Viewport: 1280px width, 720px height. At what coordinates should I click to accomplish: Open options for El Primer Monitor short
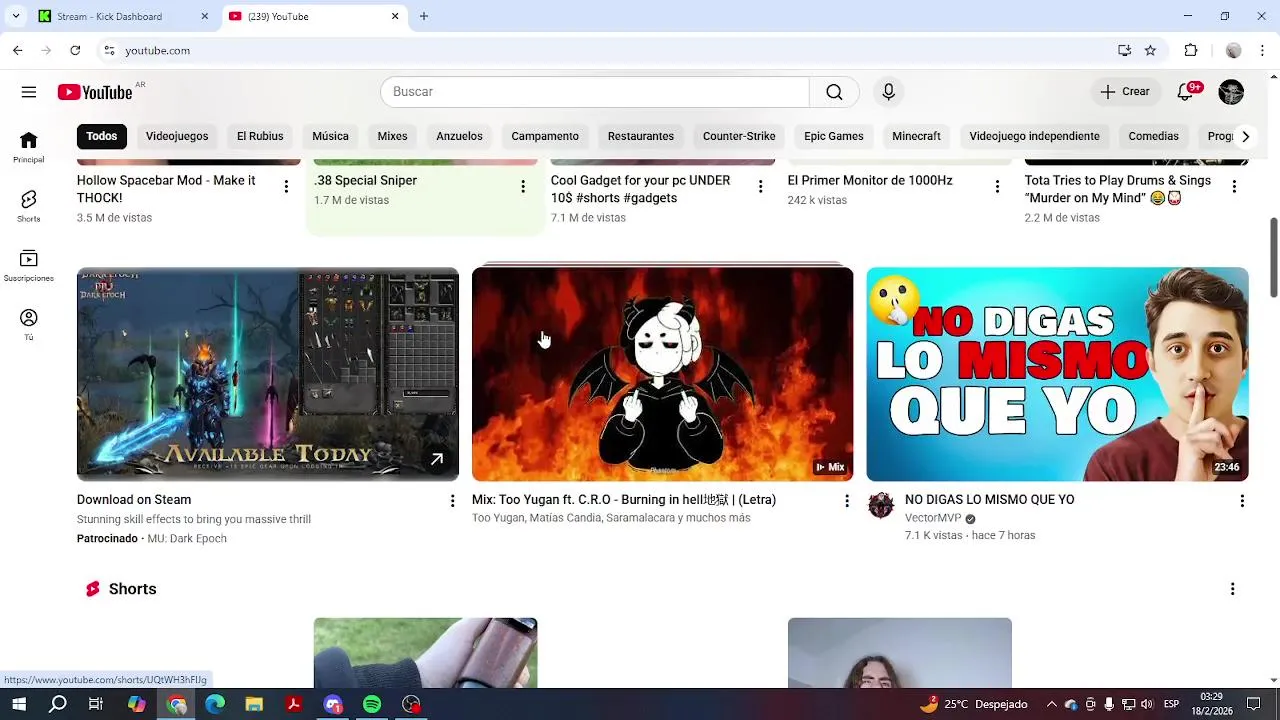pos(997,187)
